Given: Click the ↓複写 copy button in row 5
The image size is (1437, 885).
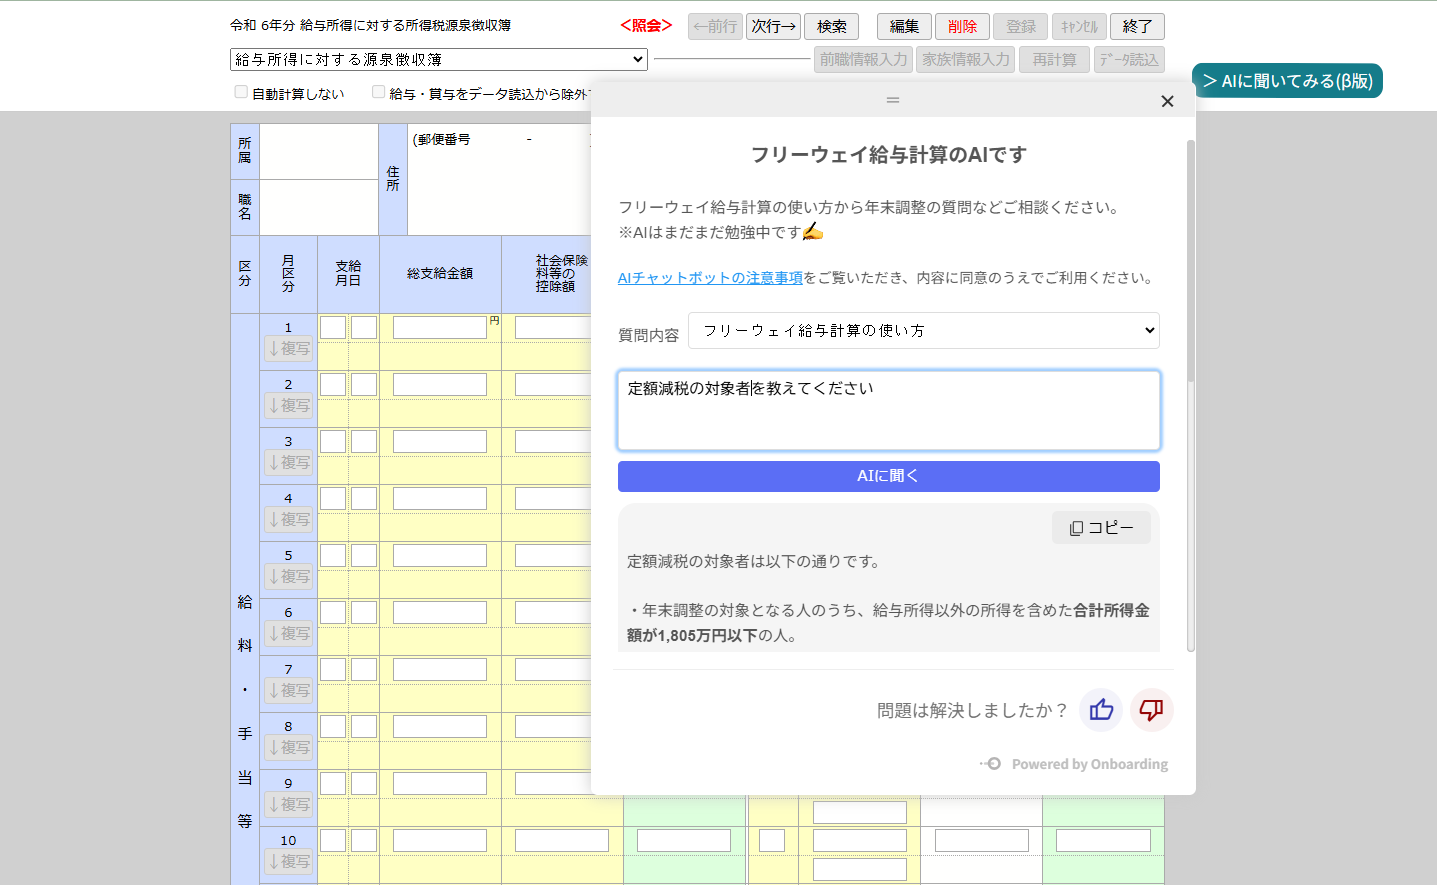Looking at the screenshot, I should tap(289, 577).
